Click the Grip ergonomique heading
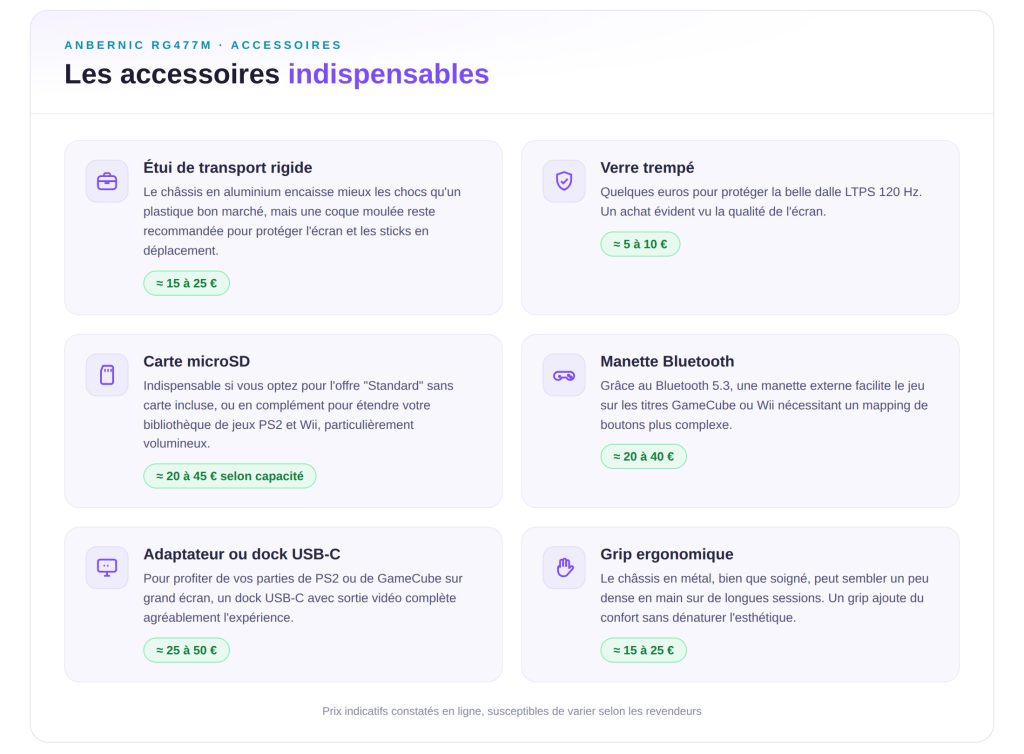 tap(667, 554)
